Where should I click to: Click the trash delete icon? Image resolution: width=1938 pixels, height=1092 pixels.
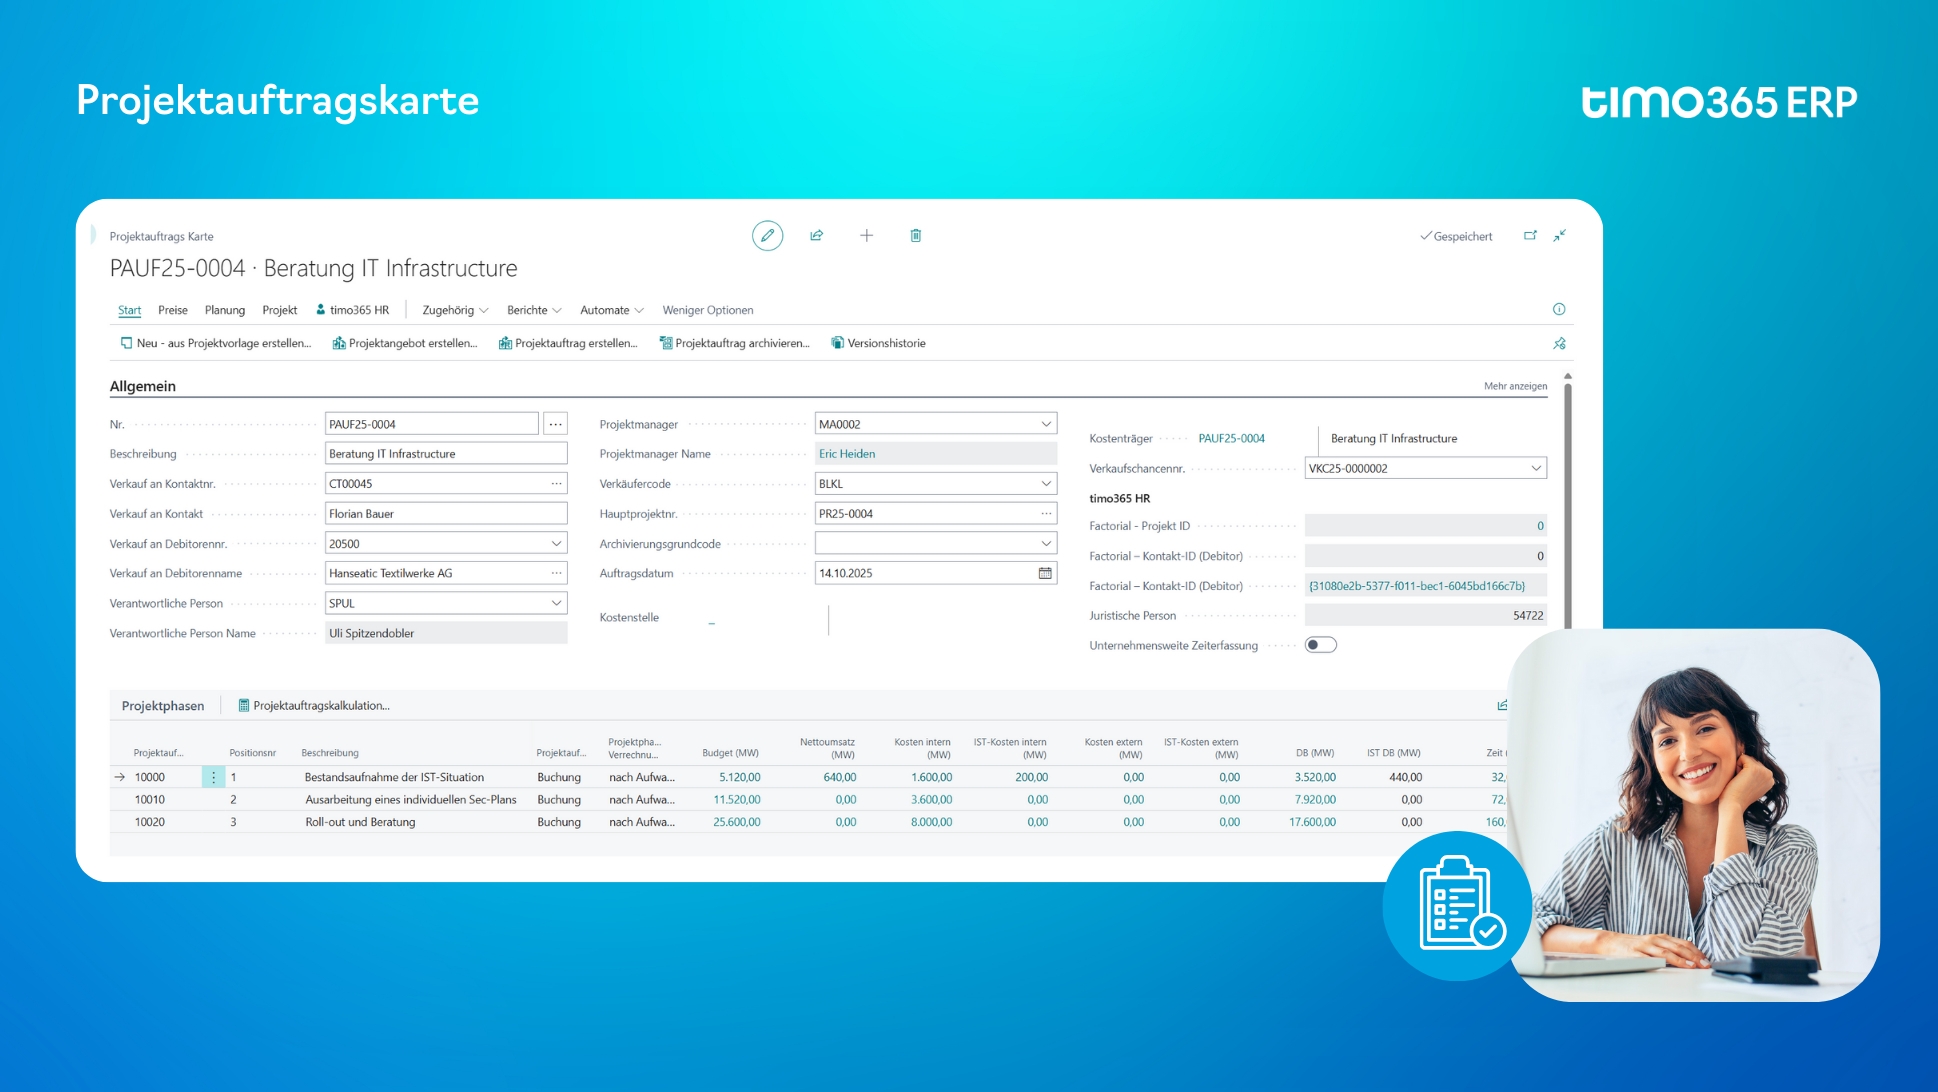coord(915,236)
